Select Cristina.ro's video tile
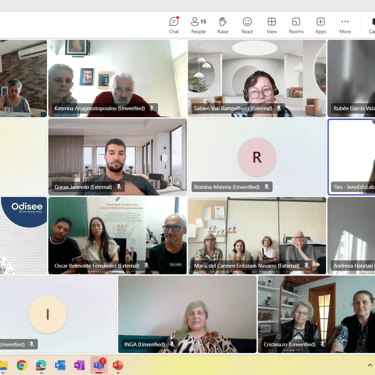This screenshot has width=375, height=375. point(316,314)
